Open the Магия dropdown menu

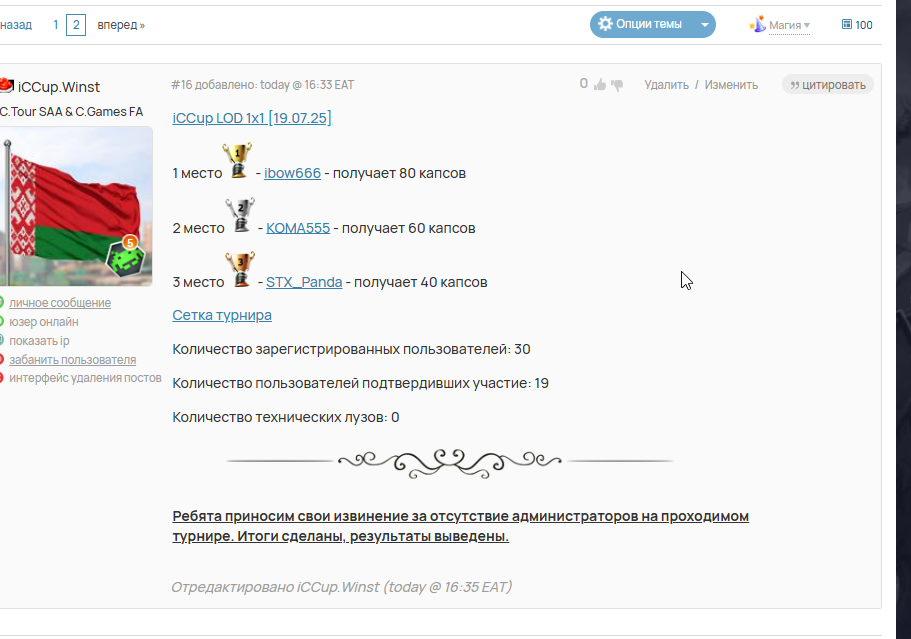pos(789,25)
